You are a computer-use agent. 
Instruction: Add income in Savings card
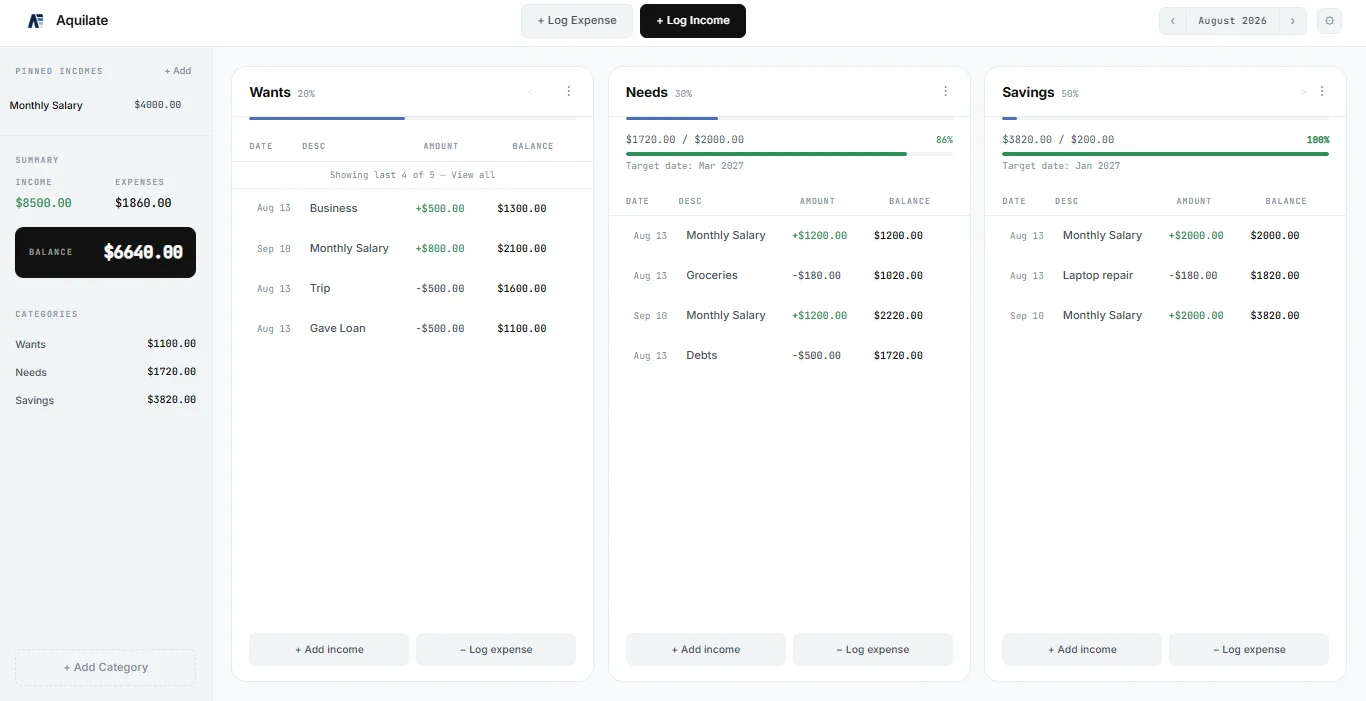pos(1082,649)
